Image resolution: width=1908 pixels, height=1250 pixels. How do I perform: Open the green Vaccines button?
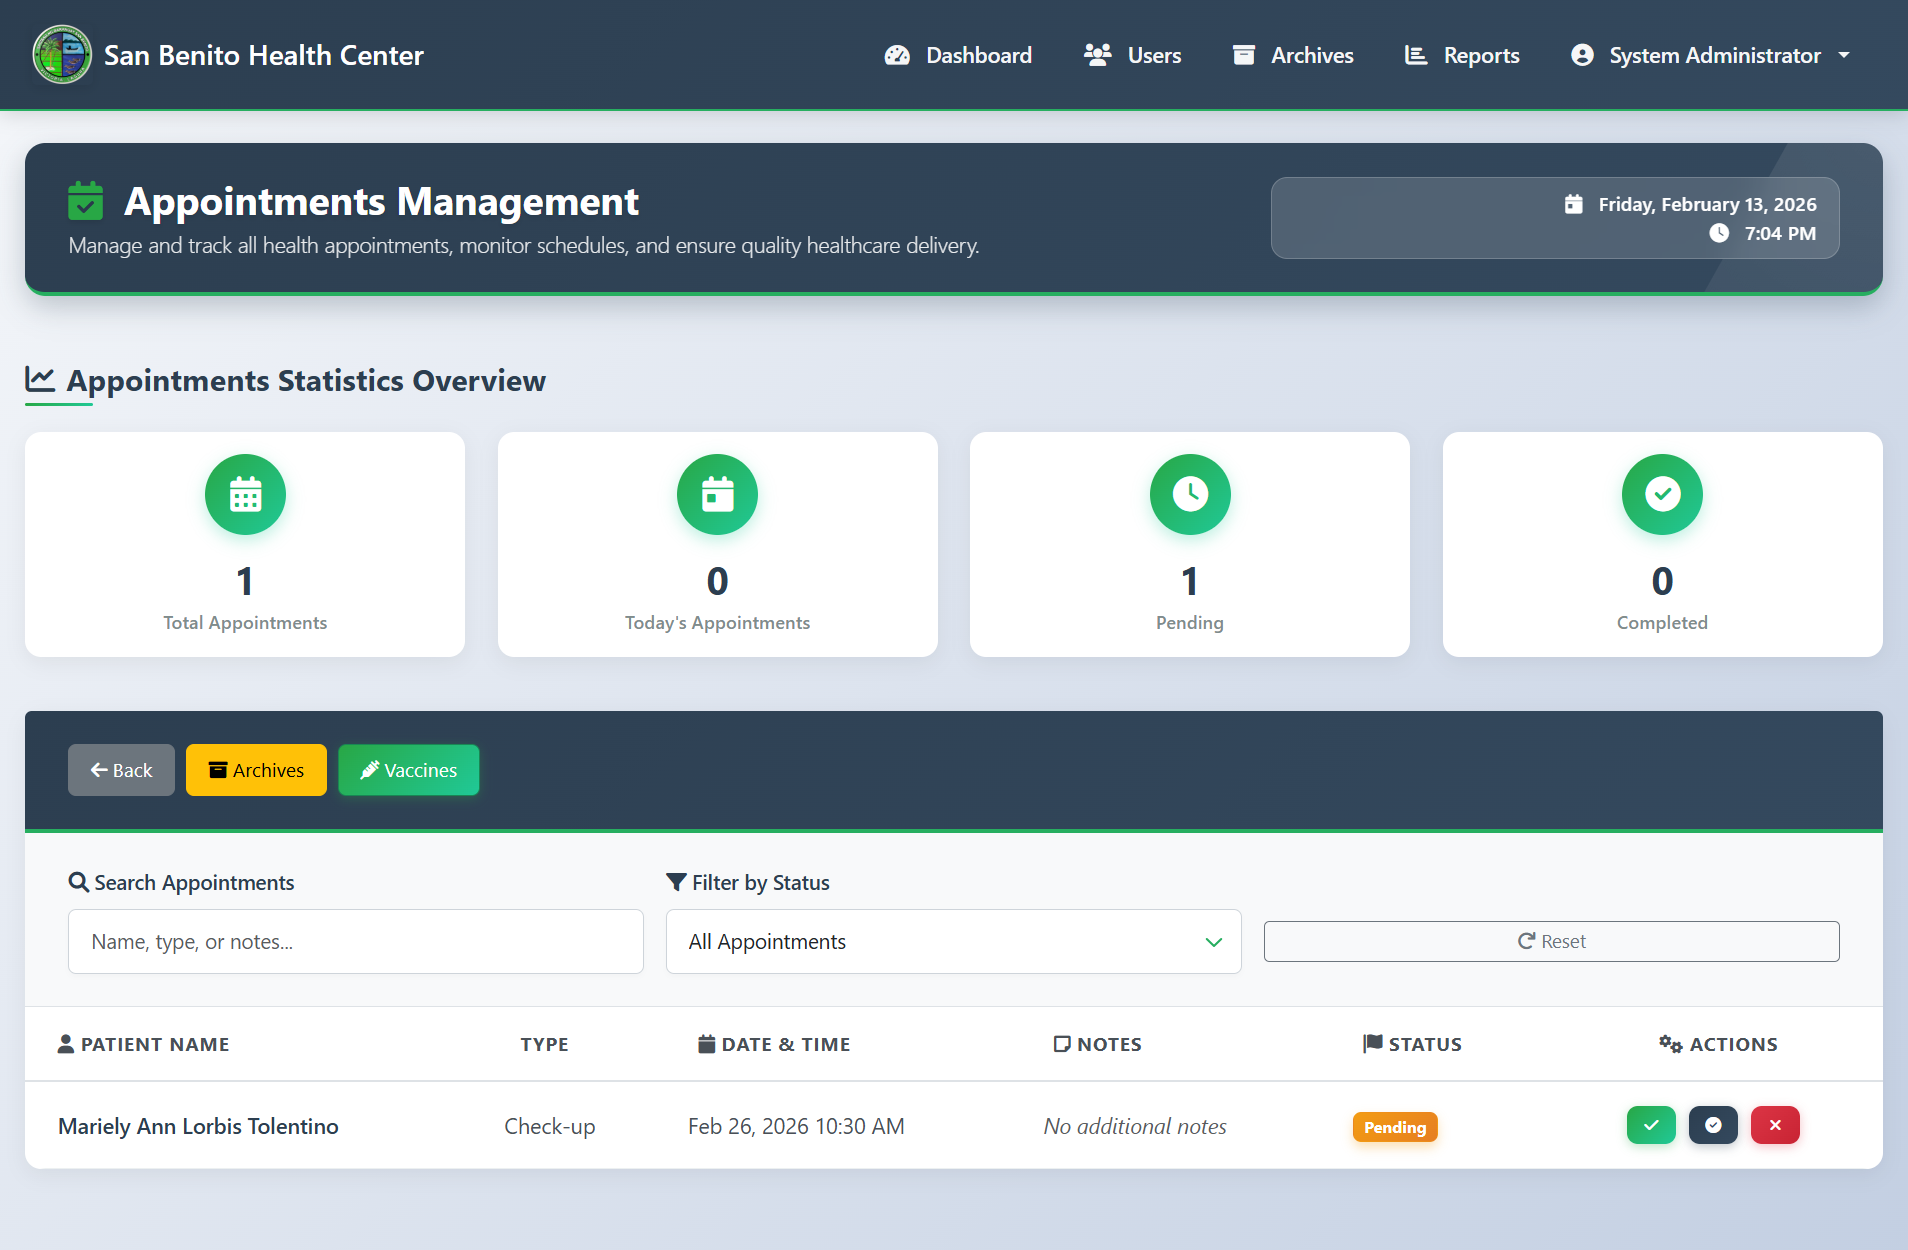tap(408, 770)
